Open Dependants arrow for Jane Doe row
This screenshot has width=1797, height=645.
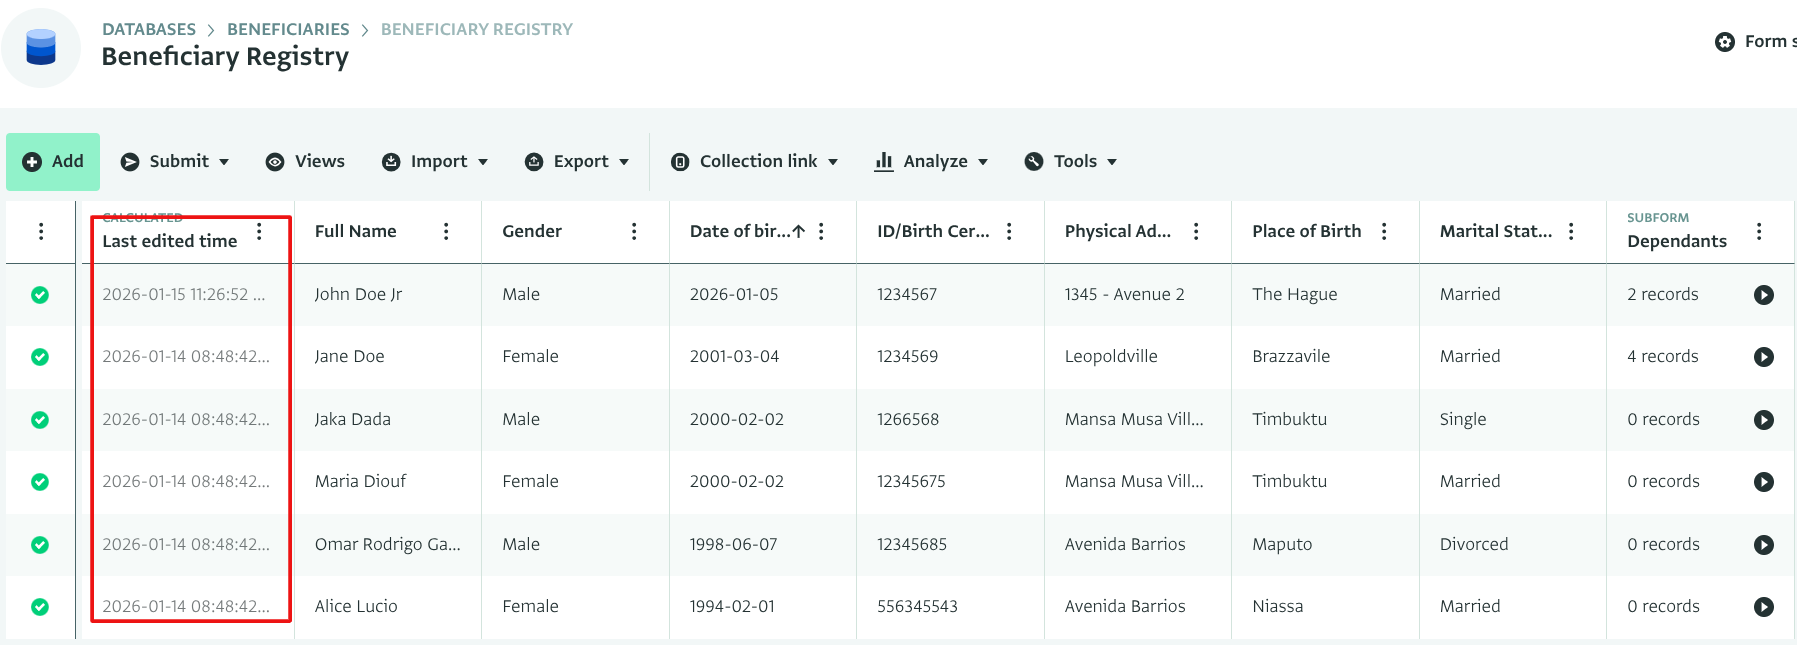click(x=1763, y=357)
